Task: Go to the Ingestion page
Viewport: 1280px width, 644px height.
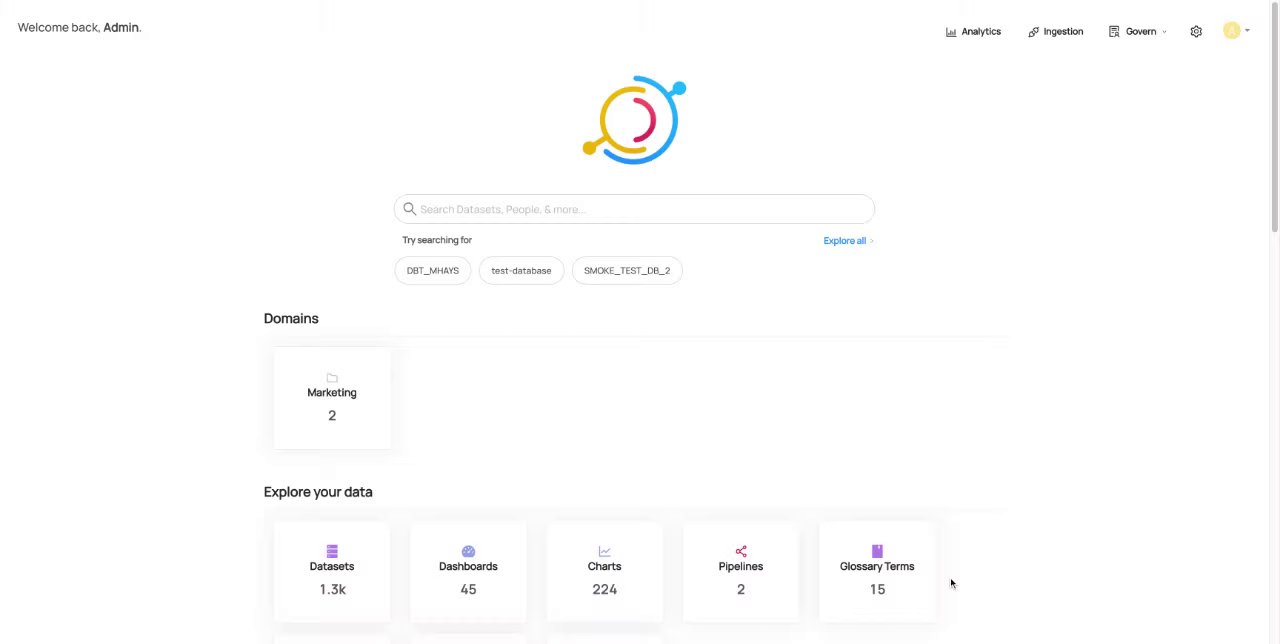Action: point(1055,32)
